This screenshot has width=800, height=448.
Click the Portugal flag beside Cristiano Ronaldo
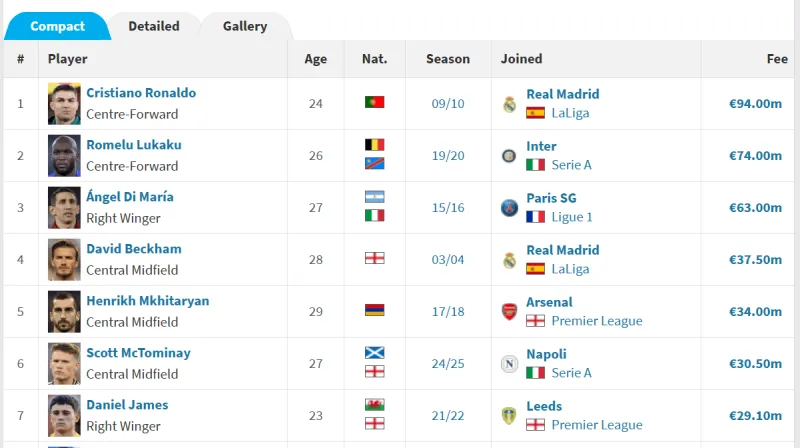click(x=374, y=102)
